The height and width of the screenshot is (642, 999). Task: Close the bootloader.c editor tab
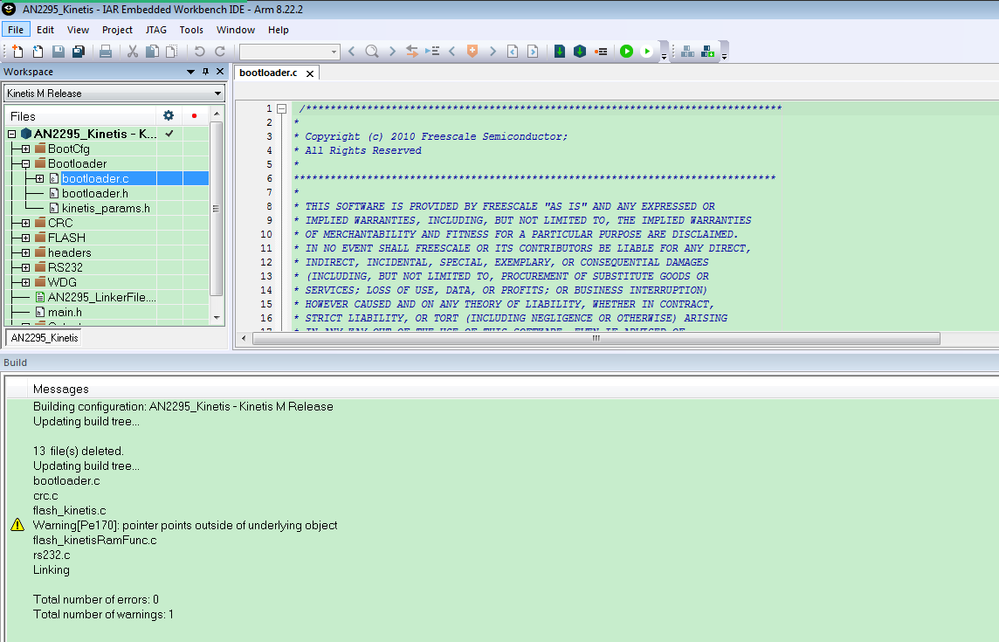(x=310, y=74)
